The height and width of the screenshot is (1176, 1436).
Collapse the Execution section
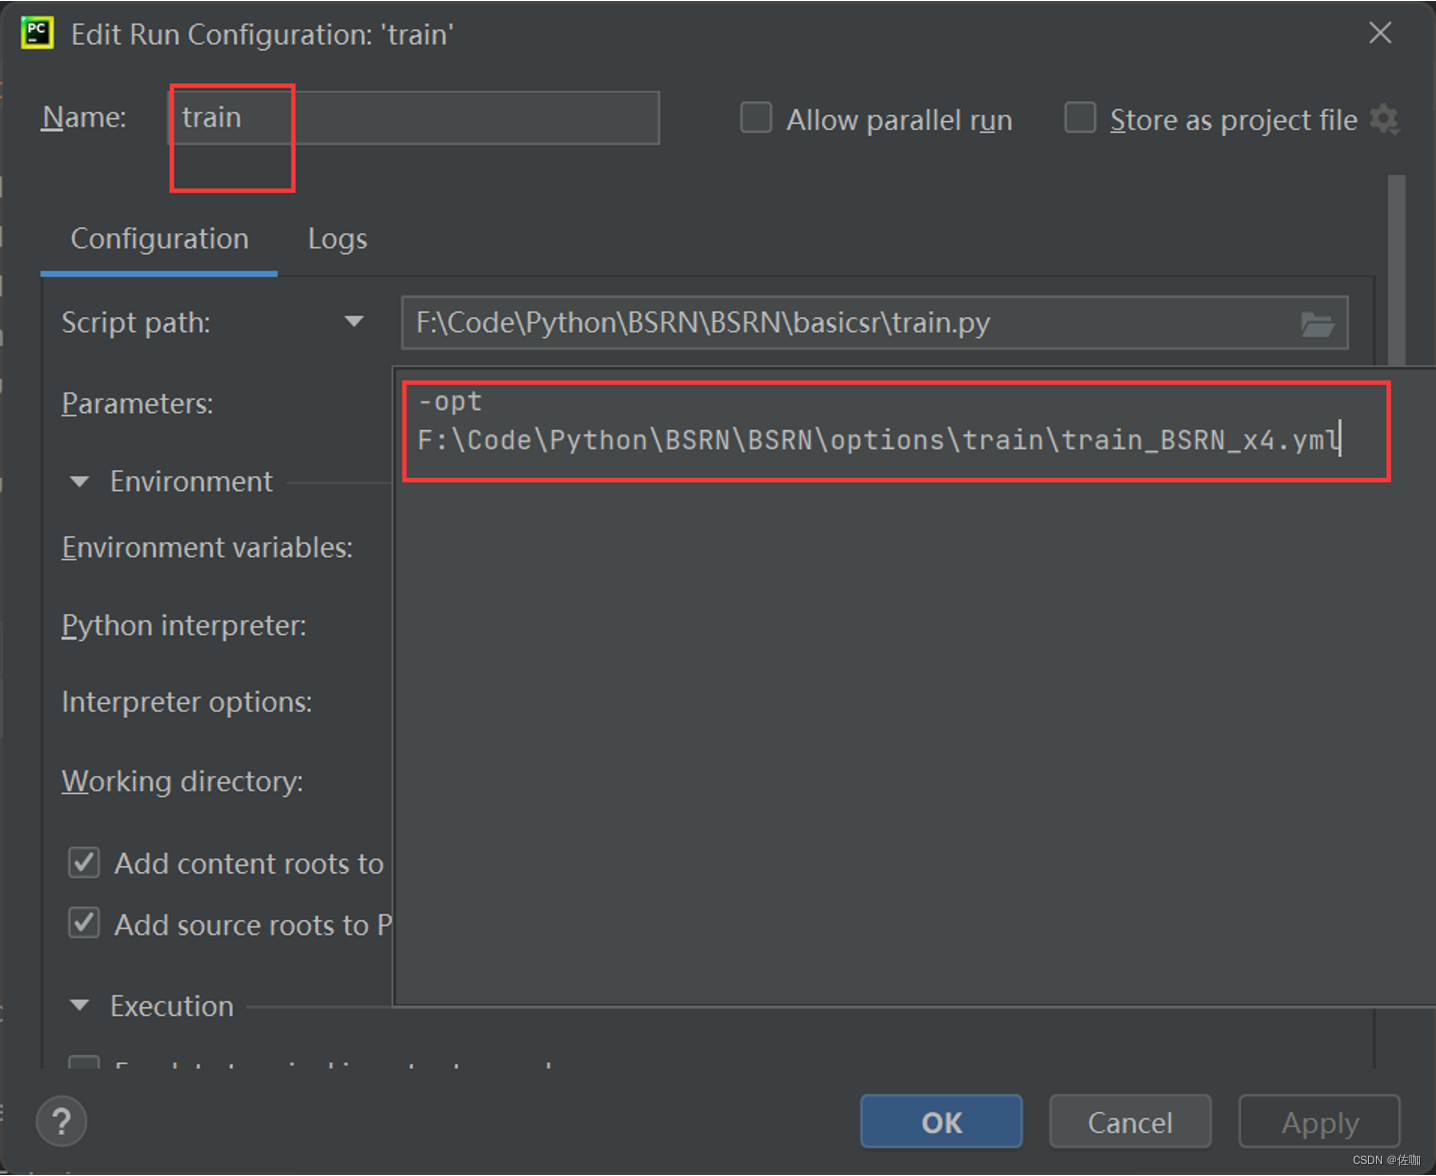pyautogui.click(x=79, y=1006)
